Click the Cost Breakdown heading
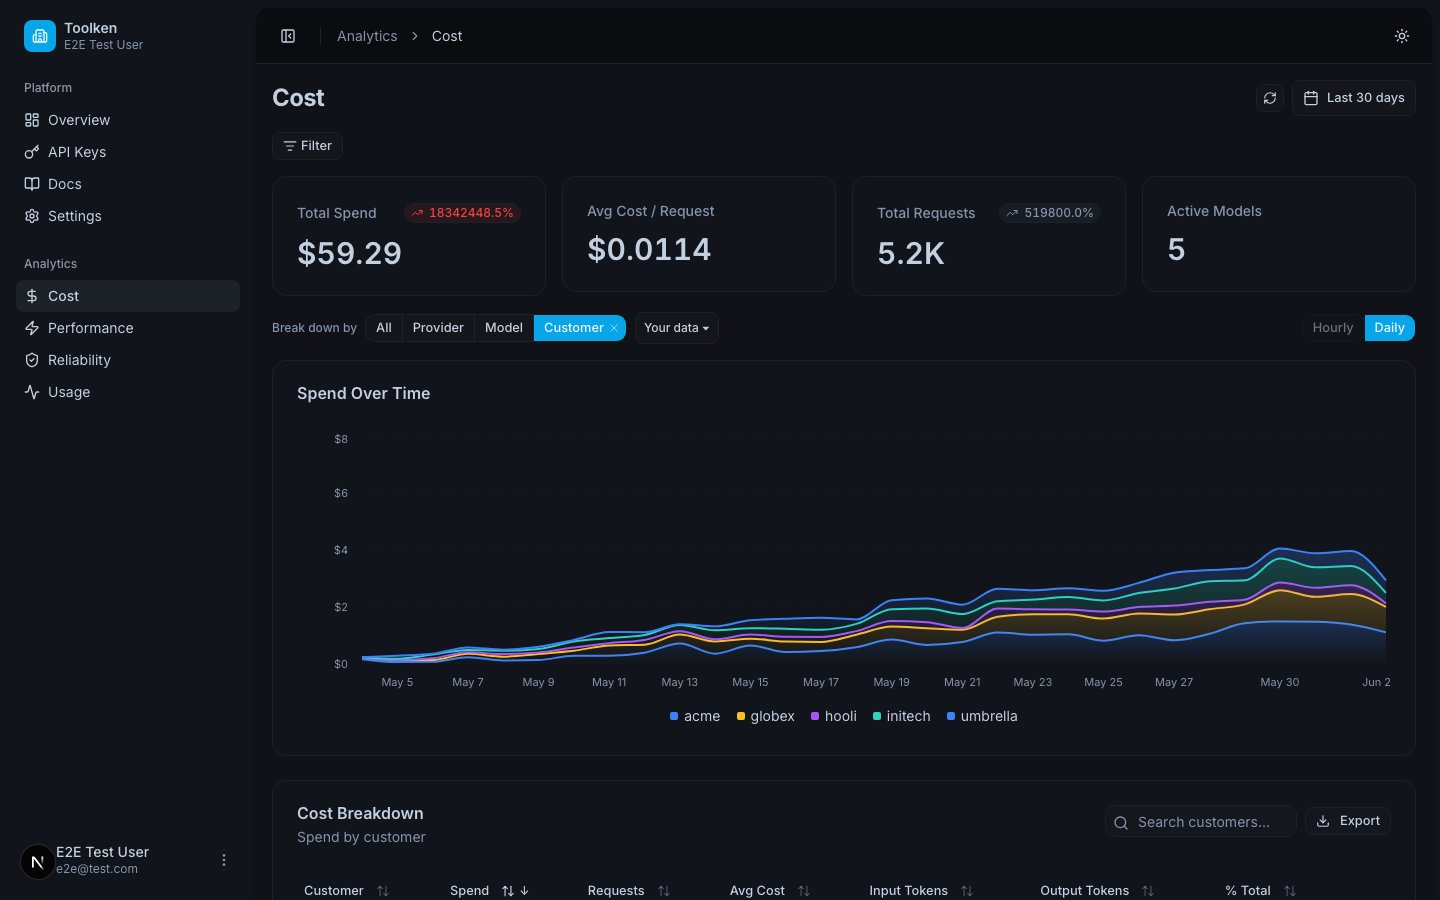1440x900 pixels. coord(360,814)
